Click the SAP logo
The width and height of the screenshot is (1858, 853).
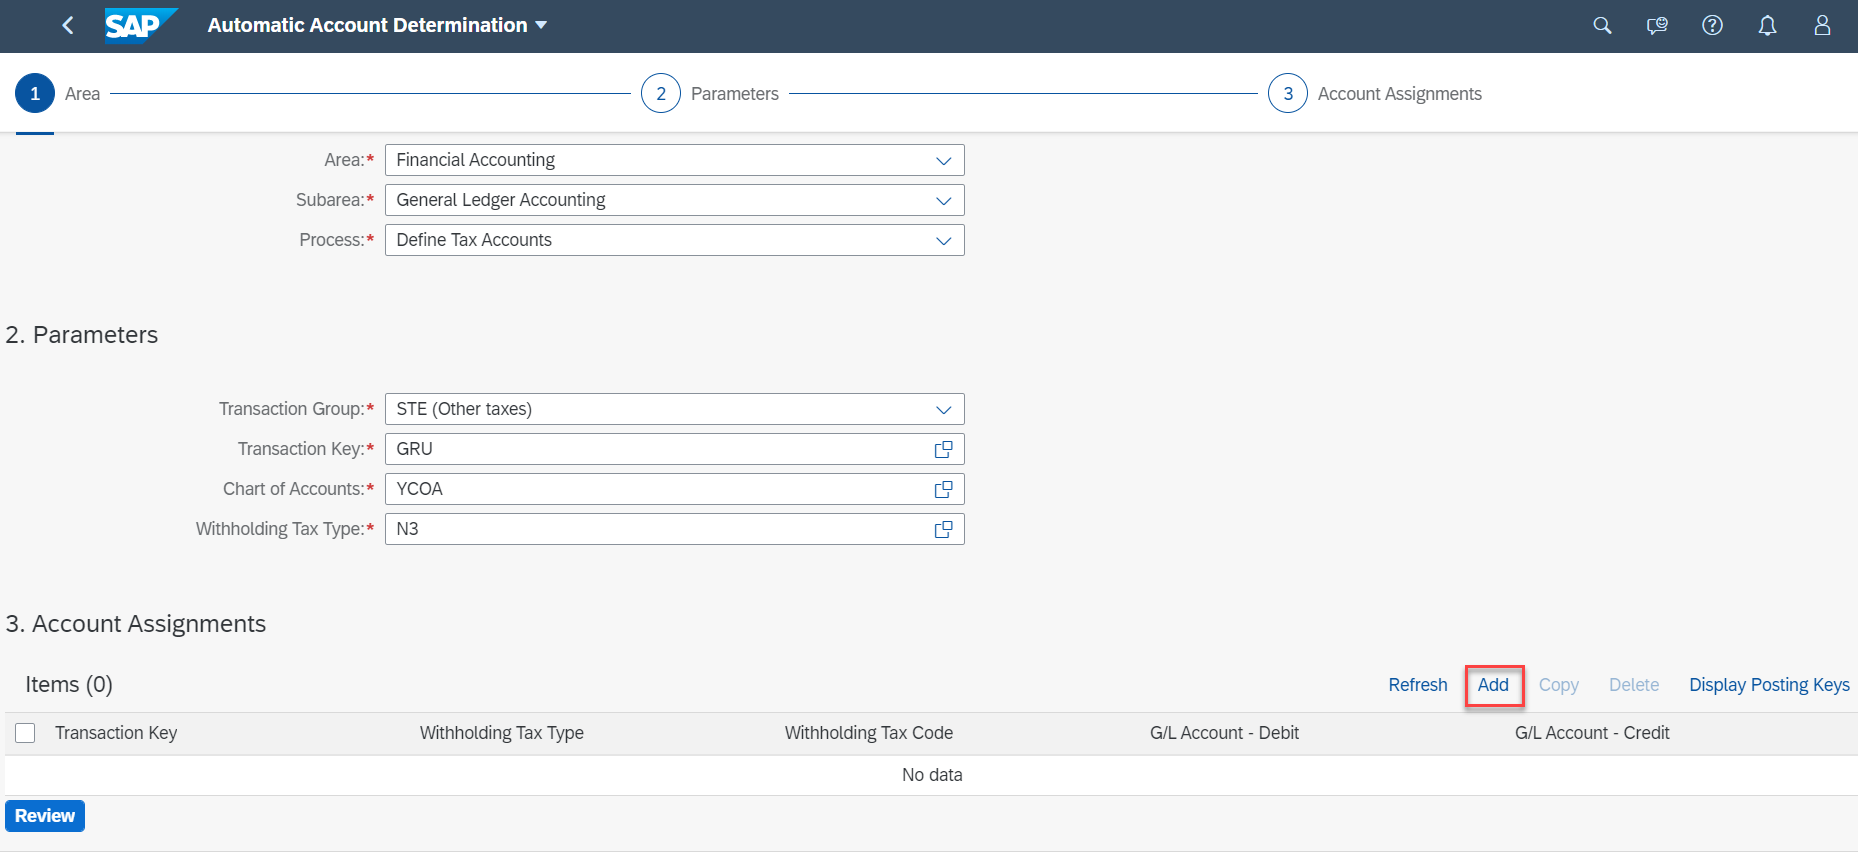click(x=141, y=25)
